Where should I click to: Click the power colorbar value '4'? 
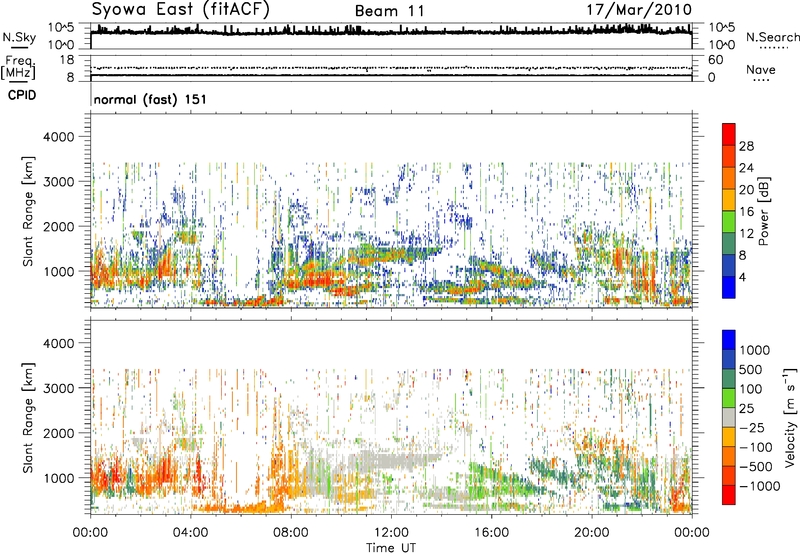coord(742,277)
